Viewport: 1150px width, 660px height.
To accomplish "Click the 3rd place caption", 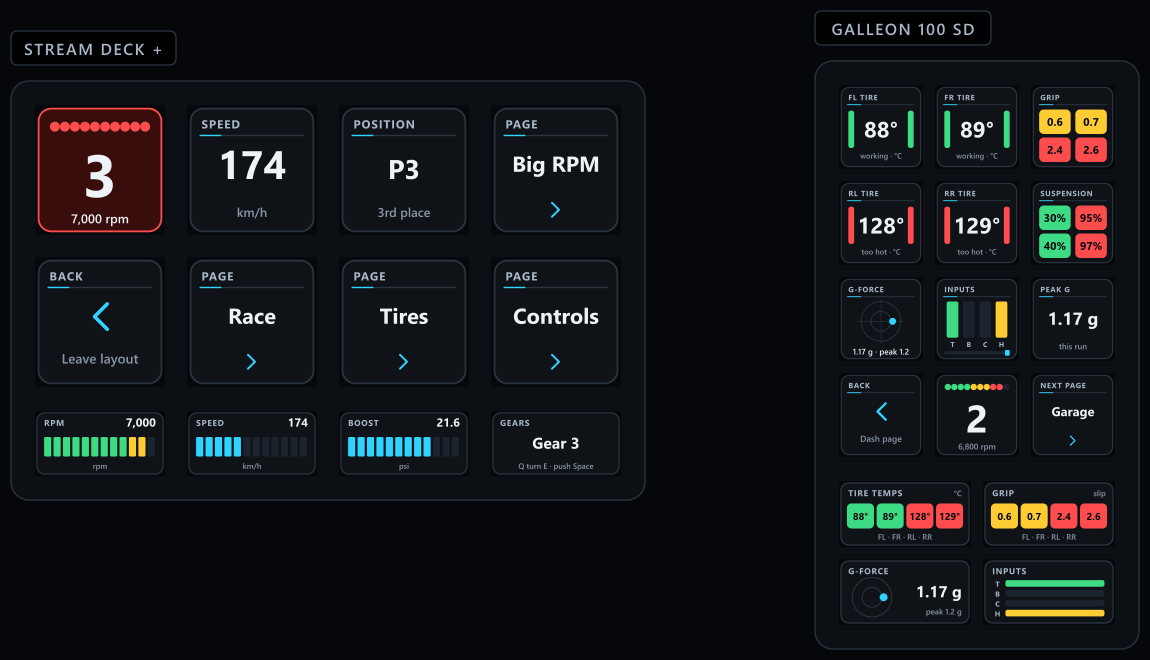I will [404, 213].
